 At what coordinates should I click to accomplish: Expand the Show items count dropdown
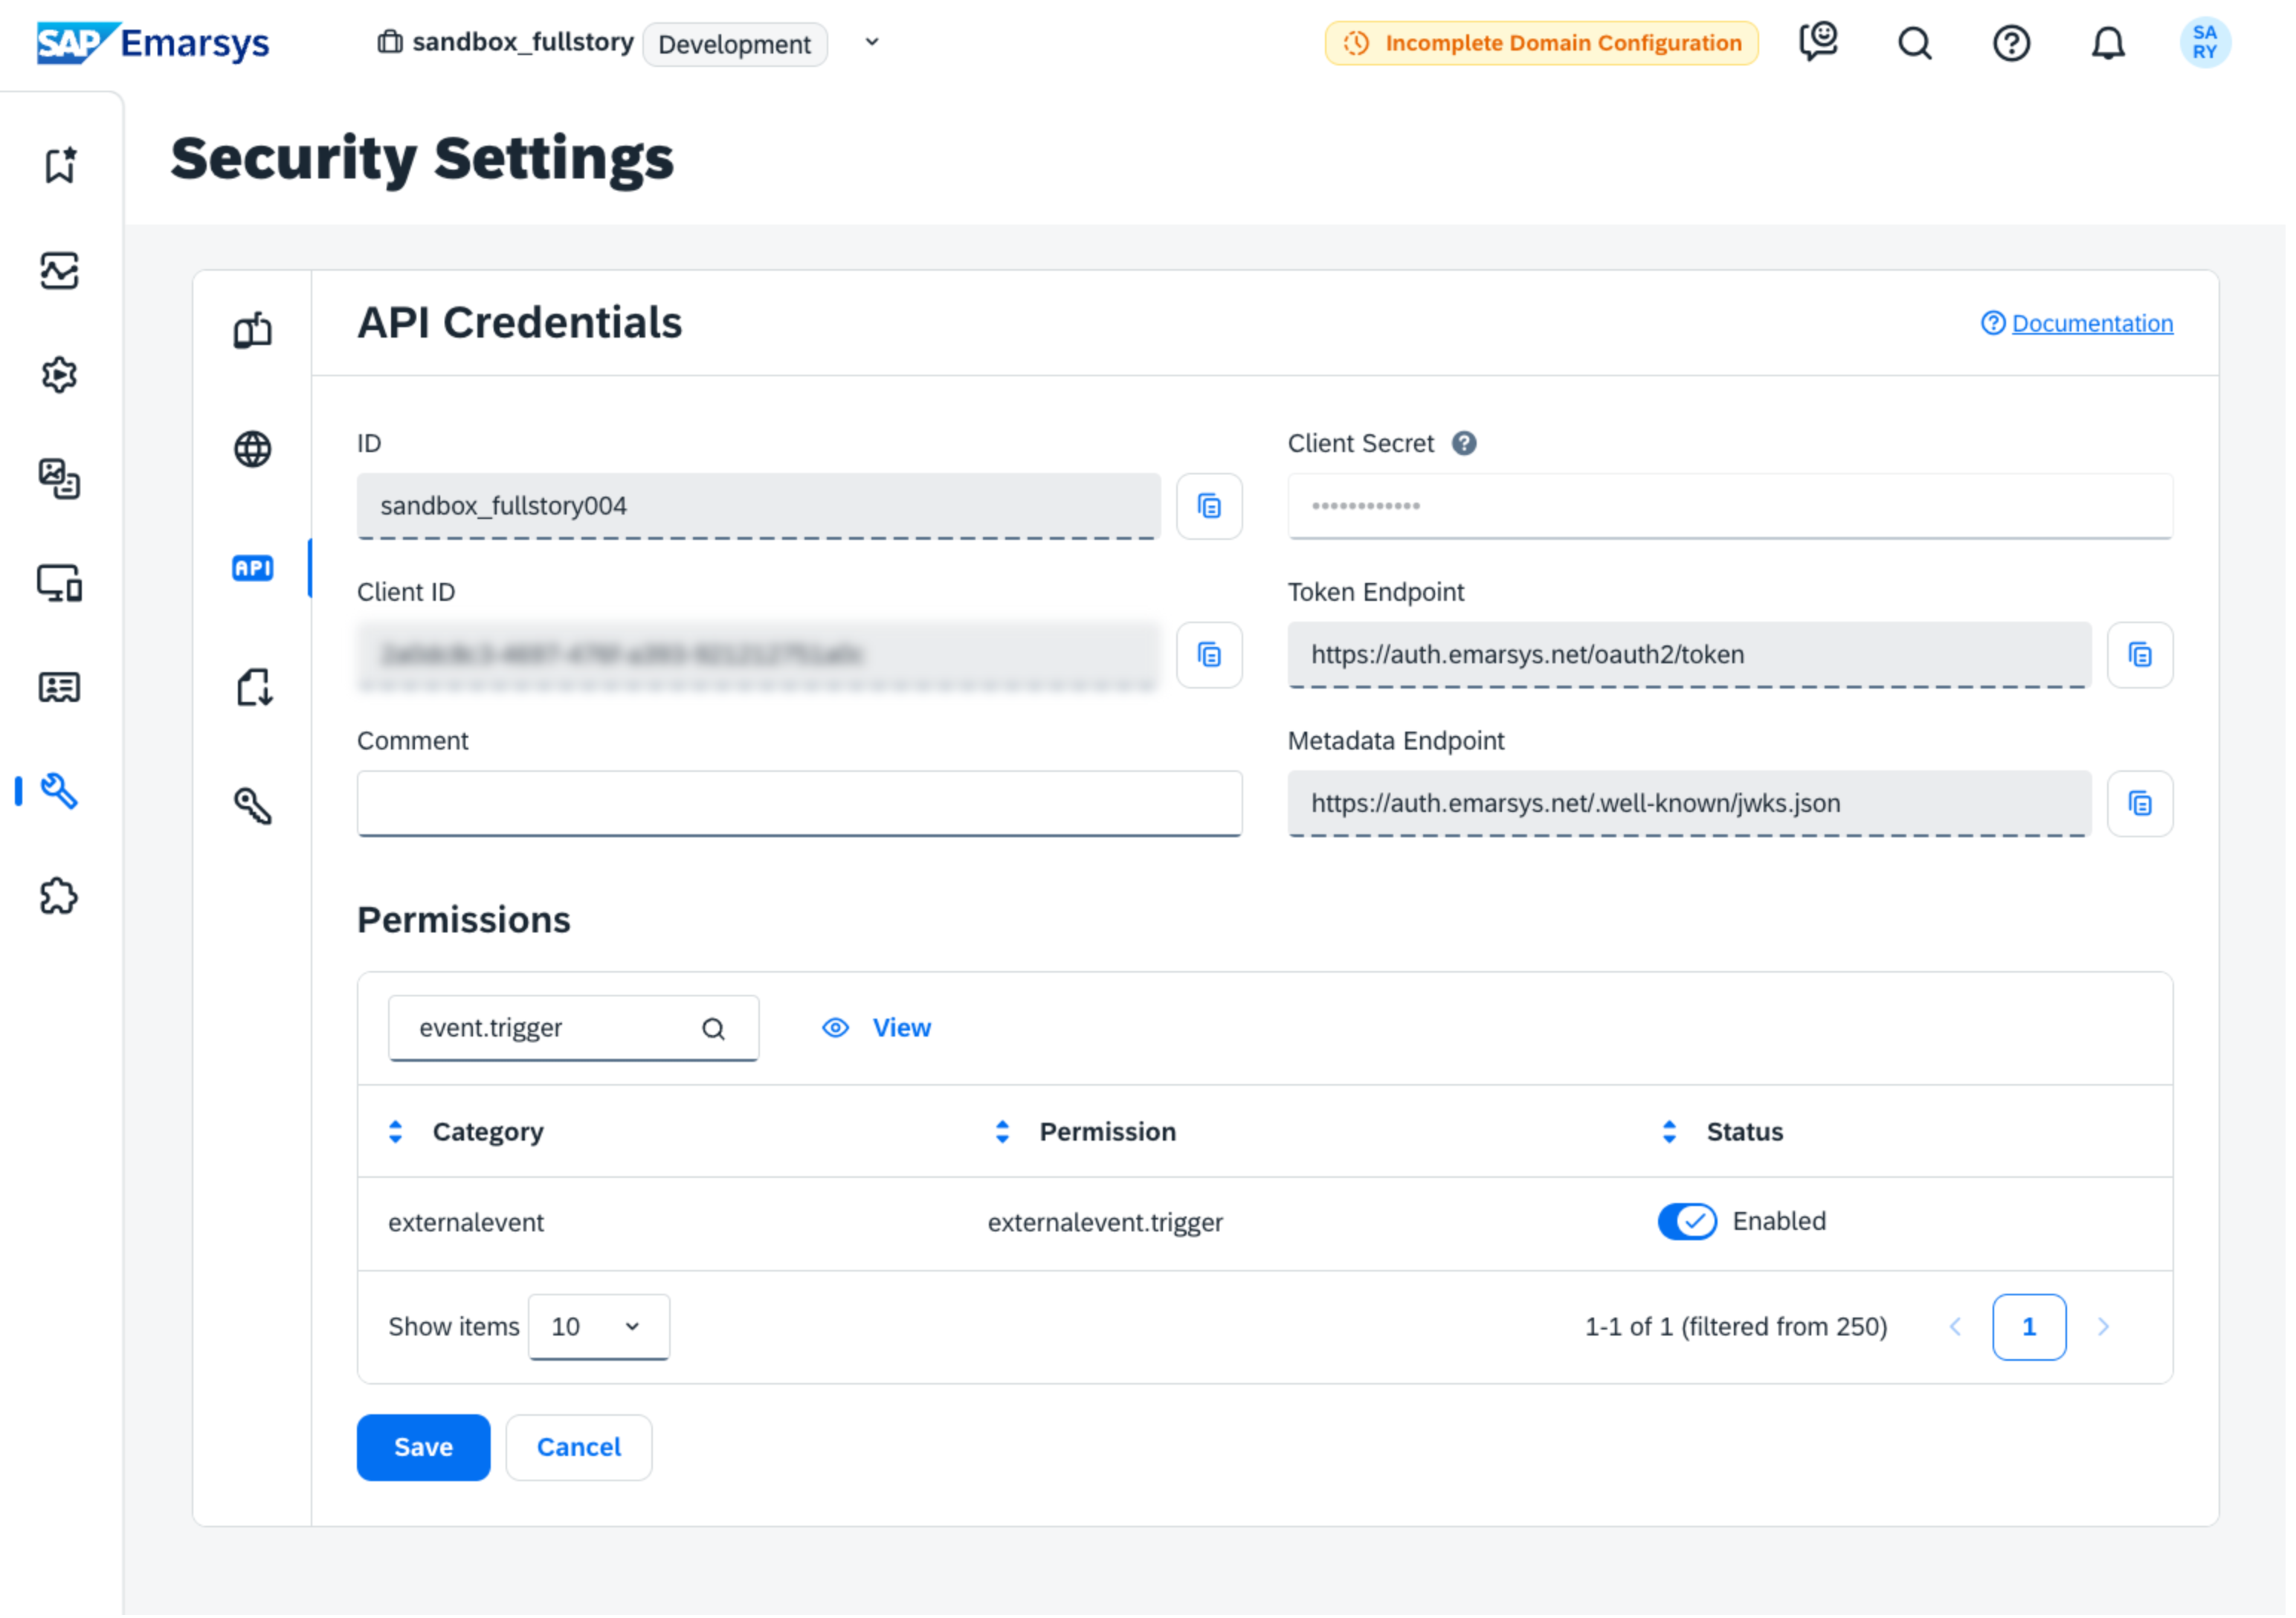point(598,1327)
